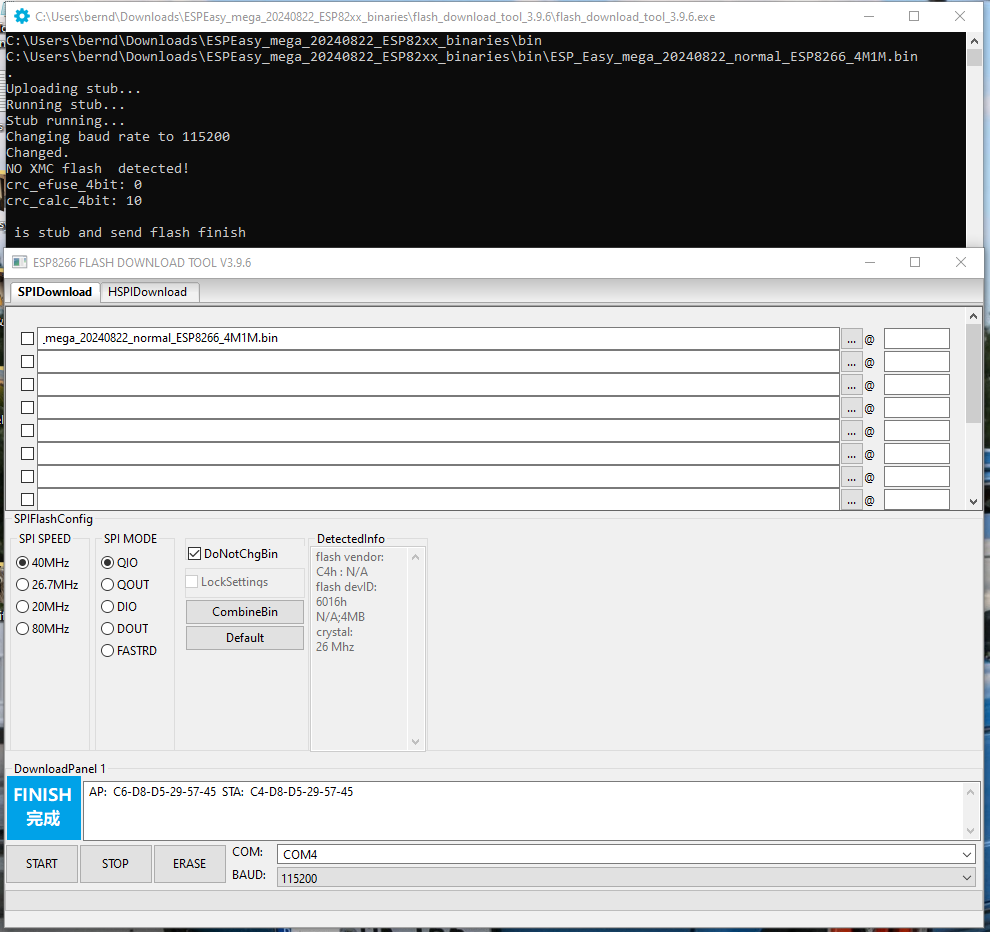The image size is (990, 932).
Task: Click the file path field containing ESP8266_4M1M.bin
Action: pos(438,338)
